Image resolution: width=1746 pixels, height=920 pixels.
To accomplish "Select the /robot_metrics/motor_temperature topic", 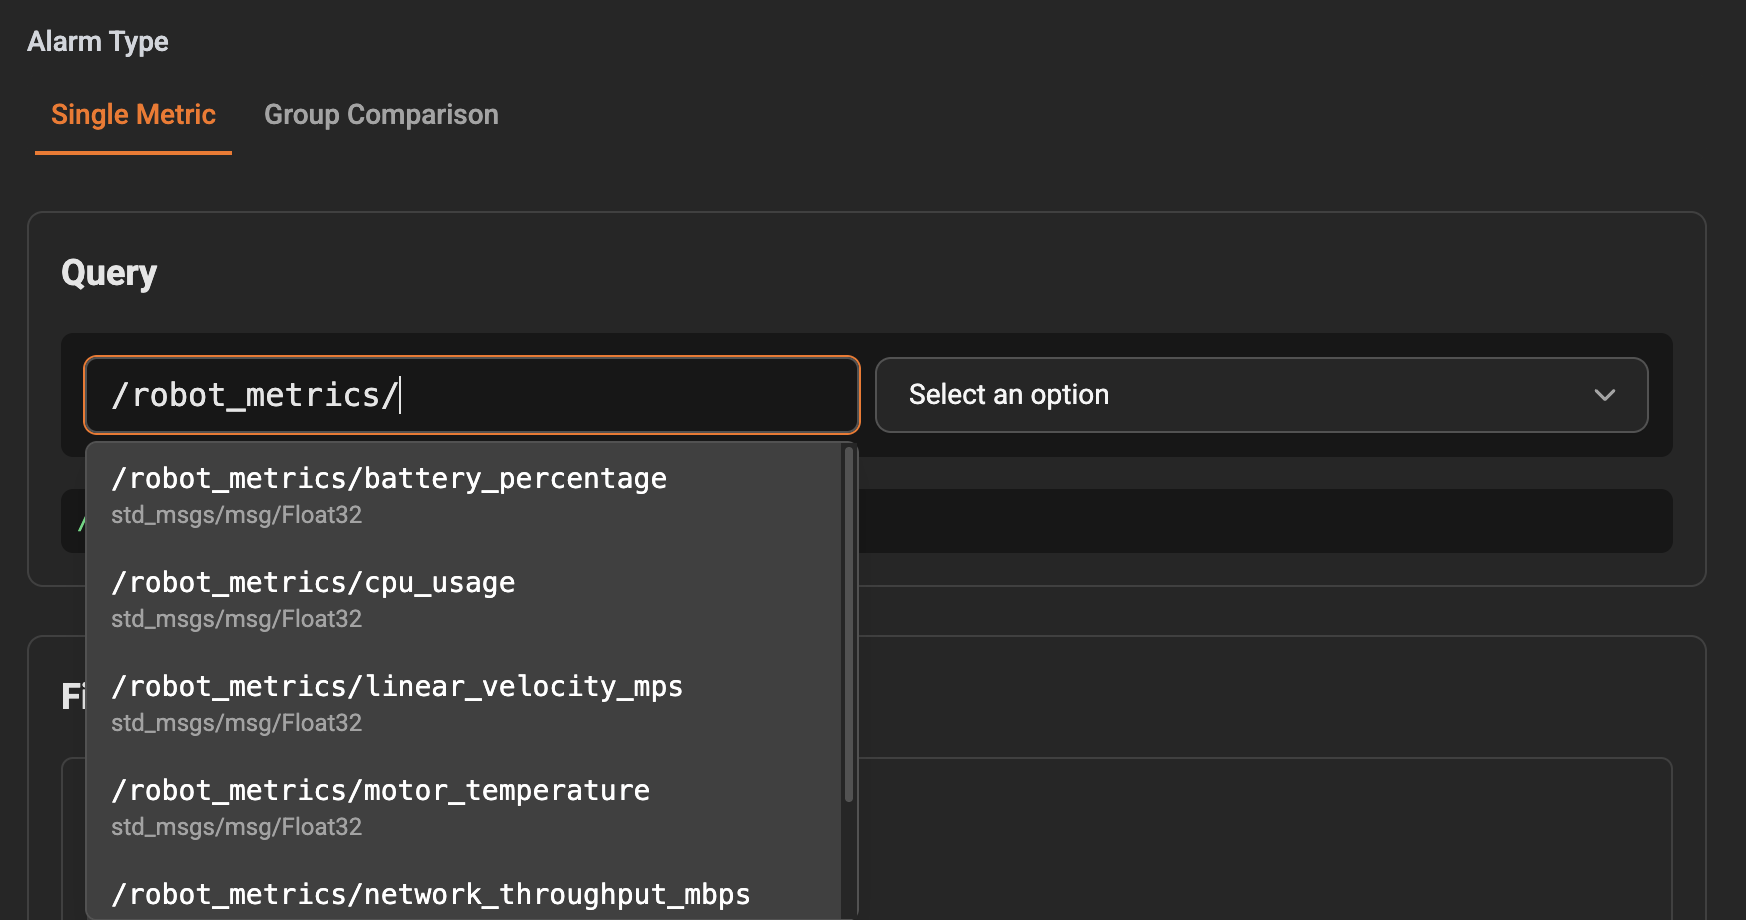I will click(x=381, y=790).
